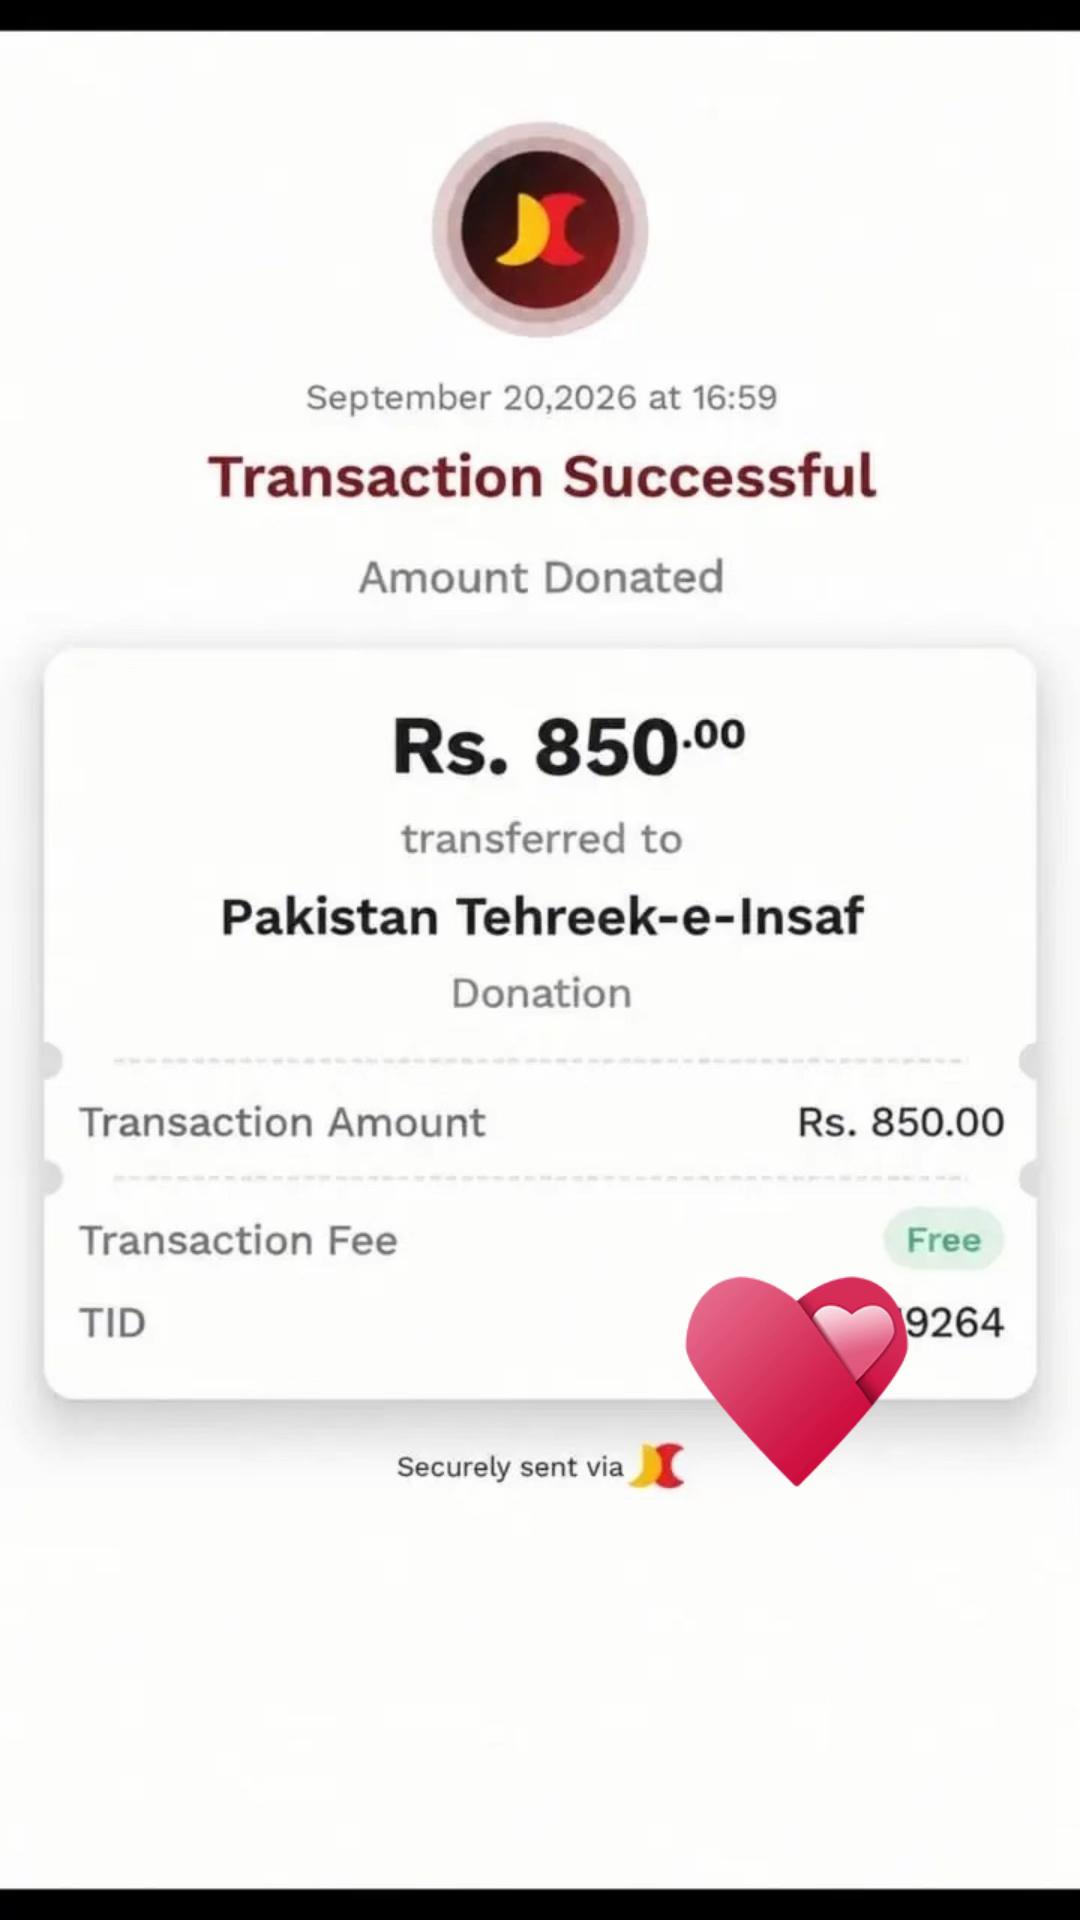Click the pink heart sticker
Screen dimensions: 1080x1920
pyautogui.click(x=796, y=1380)
